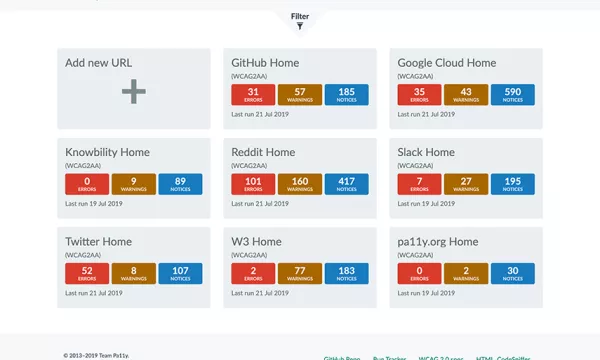Click W3 Home's 183 notices badge
Viewport: 600px width, 360px height.
coord(347,274)
